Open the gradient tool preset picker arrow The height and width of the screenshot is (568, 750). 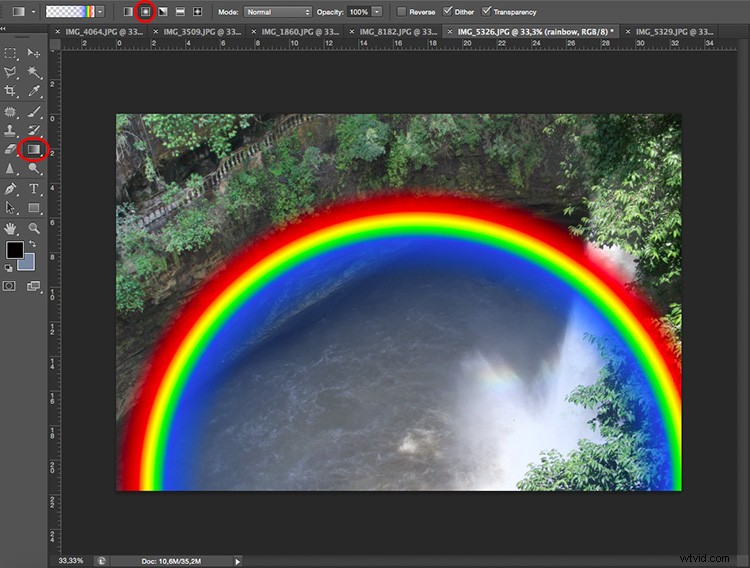coord(33,12)
